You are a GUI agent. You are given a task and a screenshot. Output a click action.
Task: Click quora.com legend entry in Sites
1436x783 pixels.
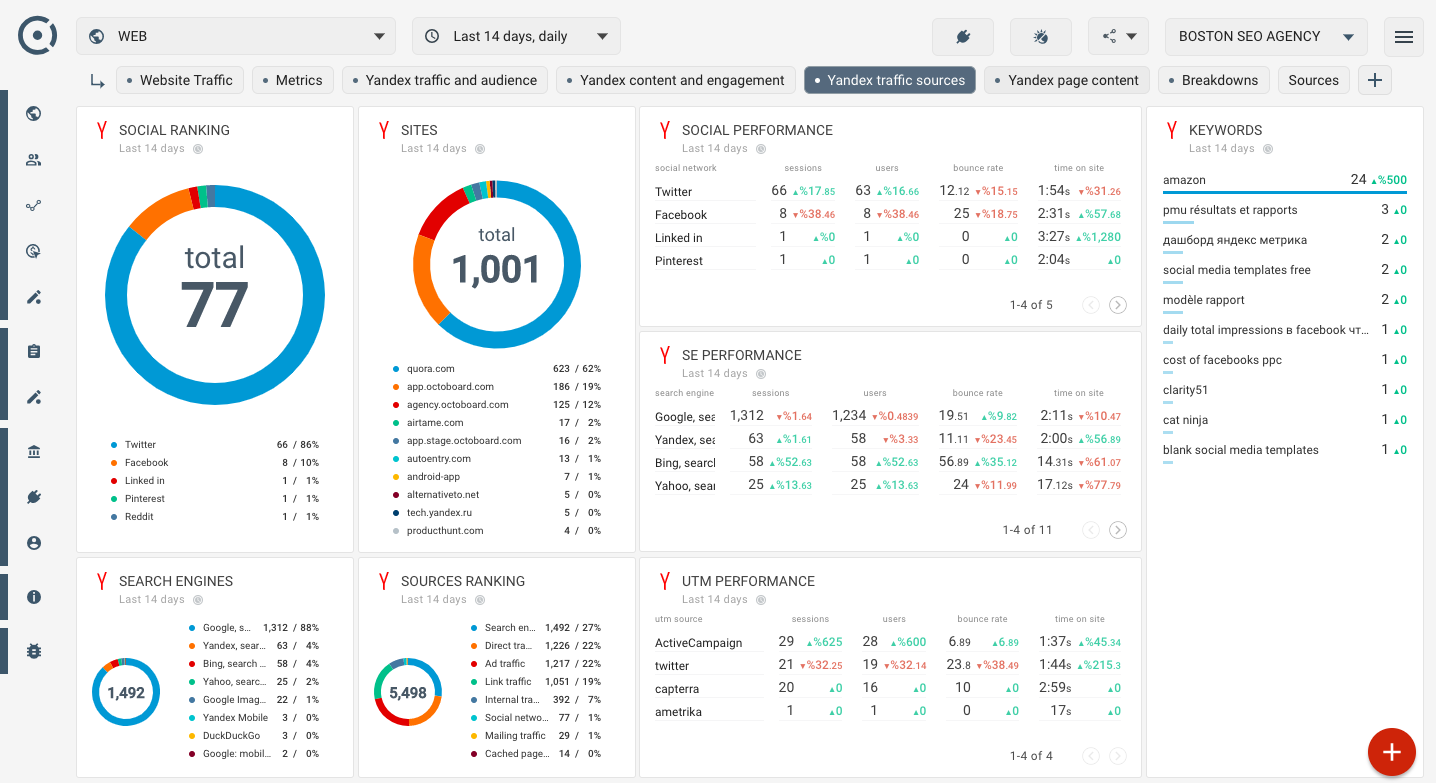(497, 369)
